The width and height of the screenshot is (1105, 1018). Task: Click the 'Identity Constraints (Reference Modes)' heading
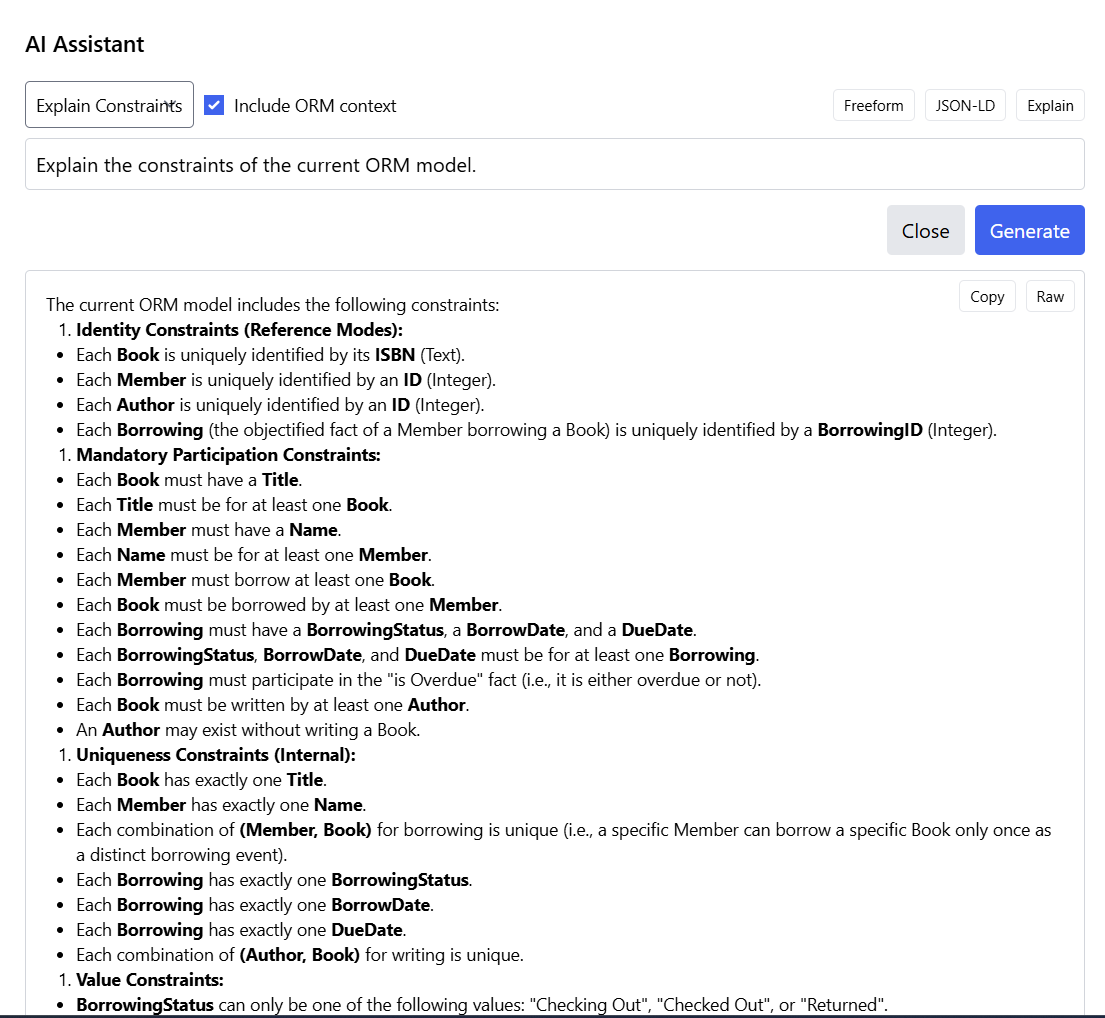point(239,330)
